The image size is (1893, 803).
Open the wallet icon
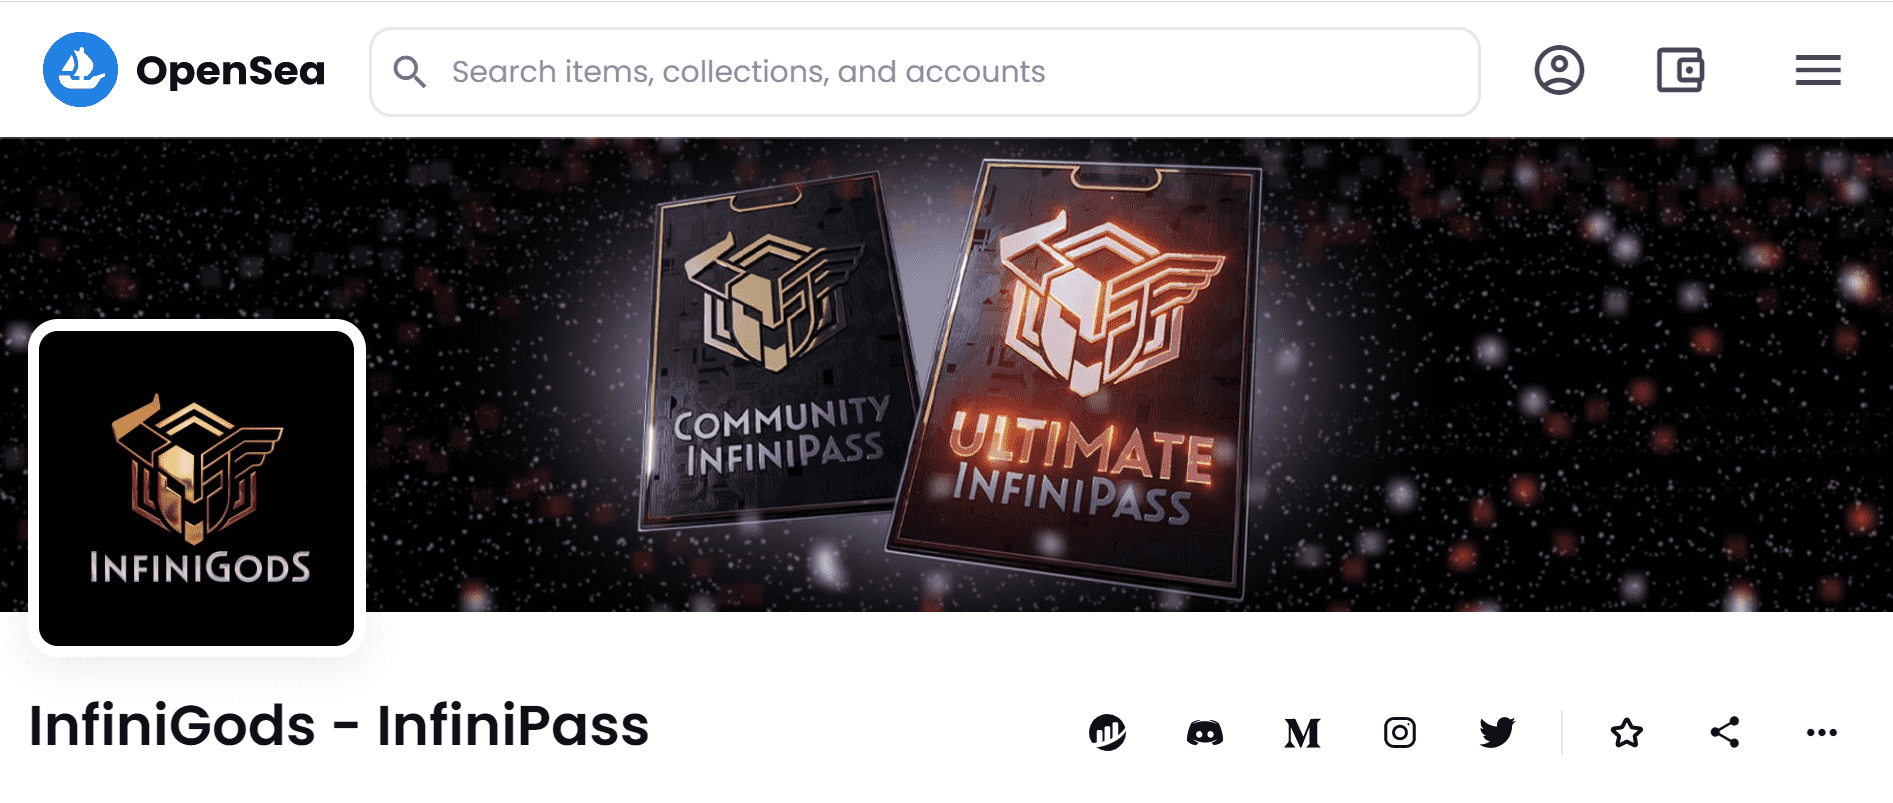[x=1680, y=70]
